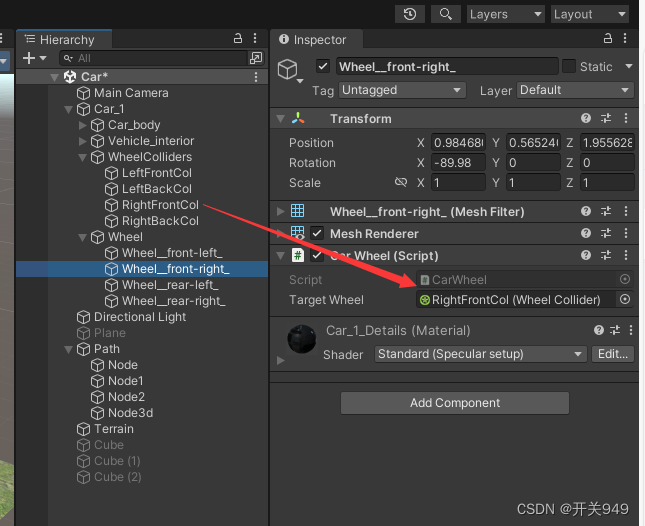Switch to the Hierarchy tab
The width and height of the screenshot is (645, 526).
click(x=64, y=39)
